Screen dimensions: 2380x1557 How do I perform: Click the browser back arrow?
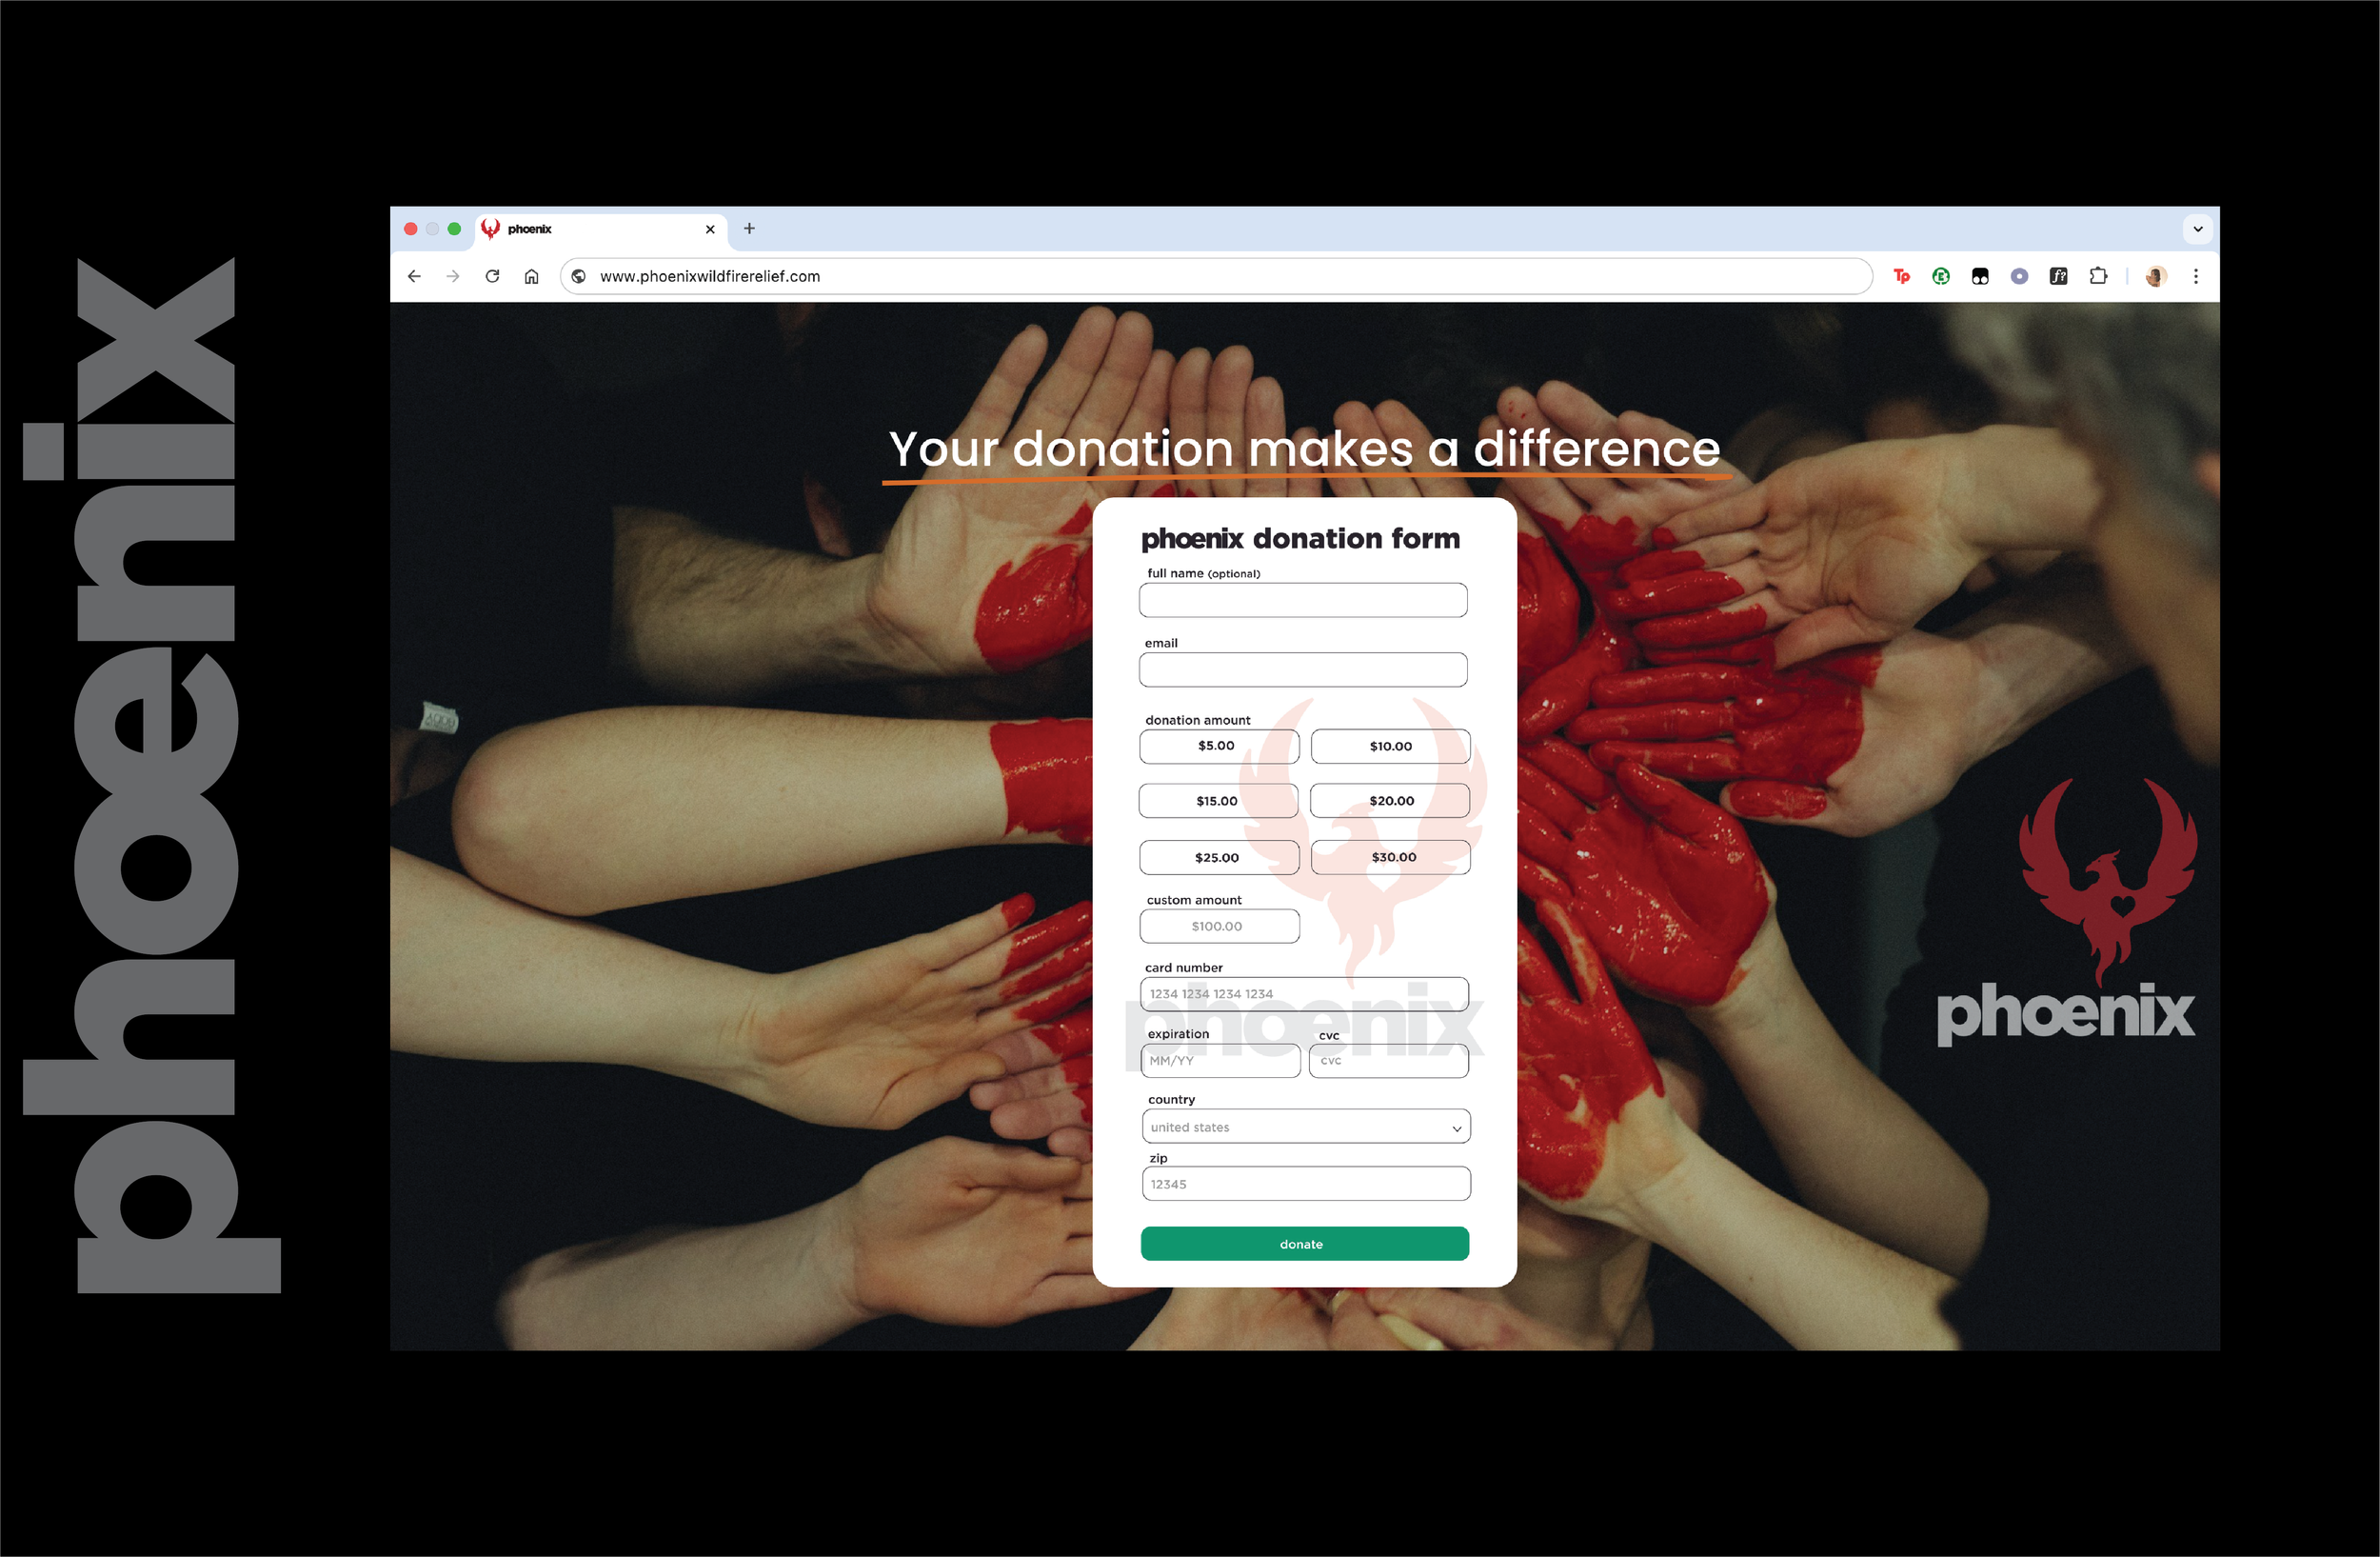(x=414, y=276)
